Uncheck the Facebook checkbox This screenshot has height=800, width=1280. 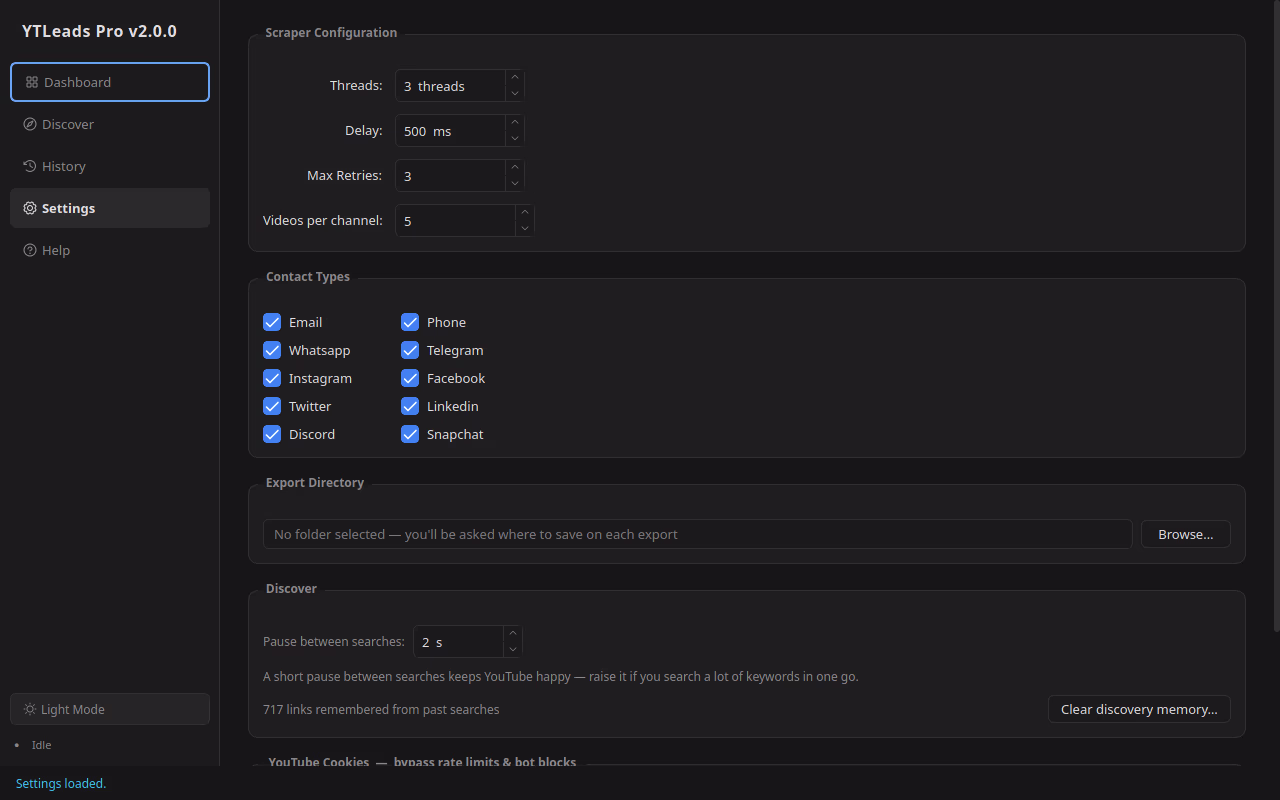pos(410,378)
